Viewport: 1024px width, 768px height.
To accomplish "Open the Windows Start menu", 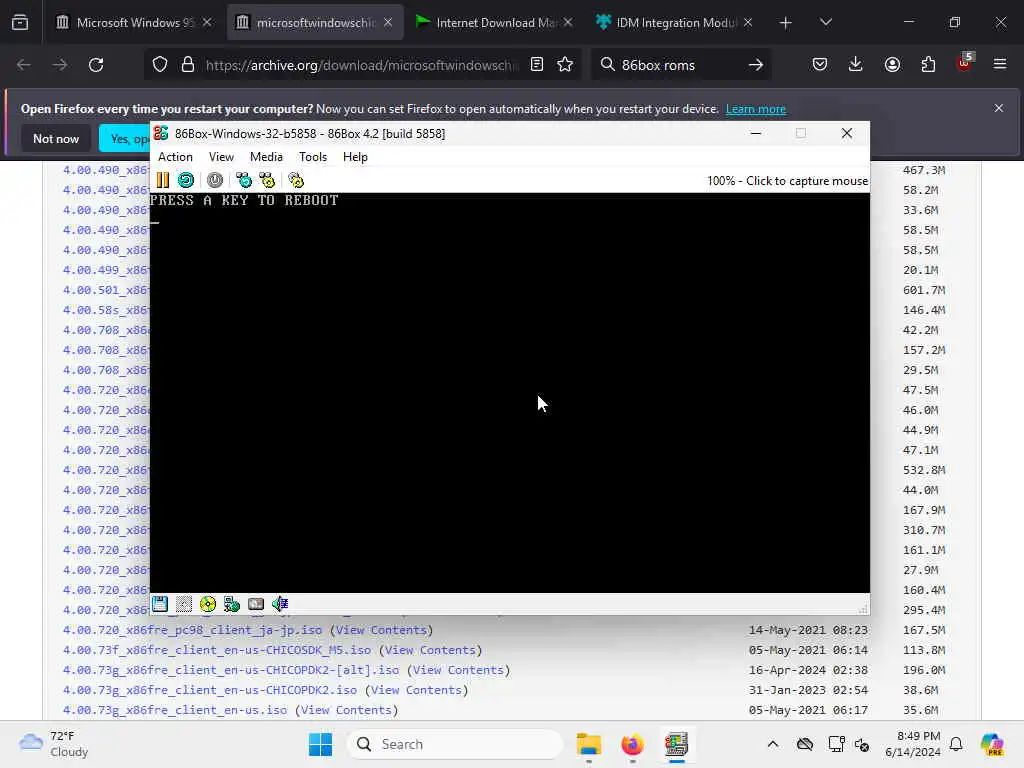I will [x=320, y=744].
